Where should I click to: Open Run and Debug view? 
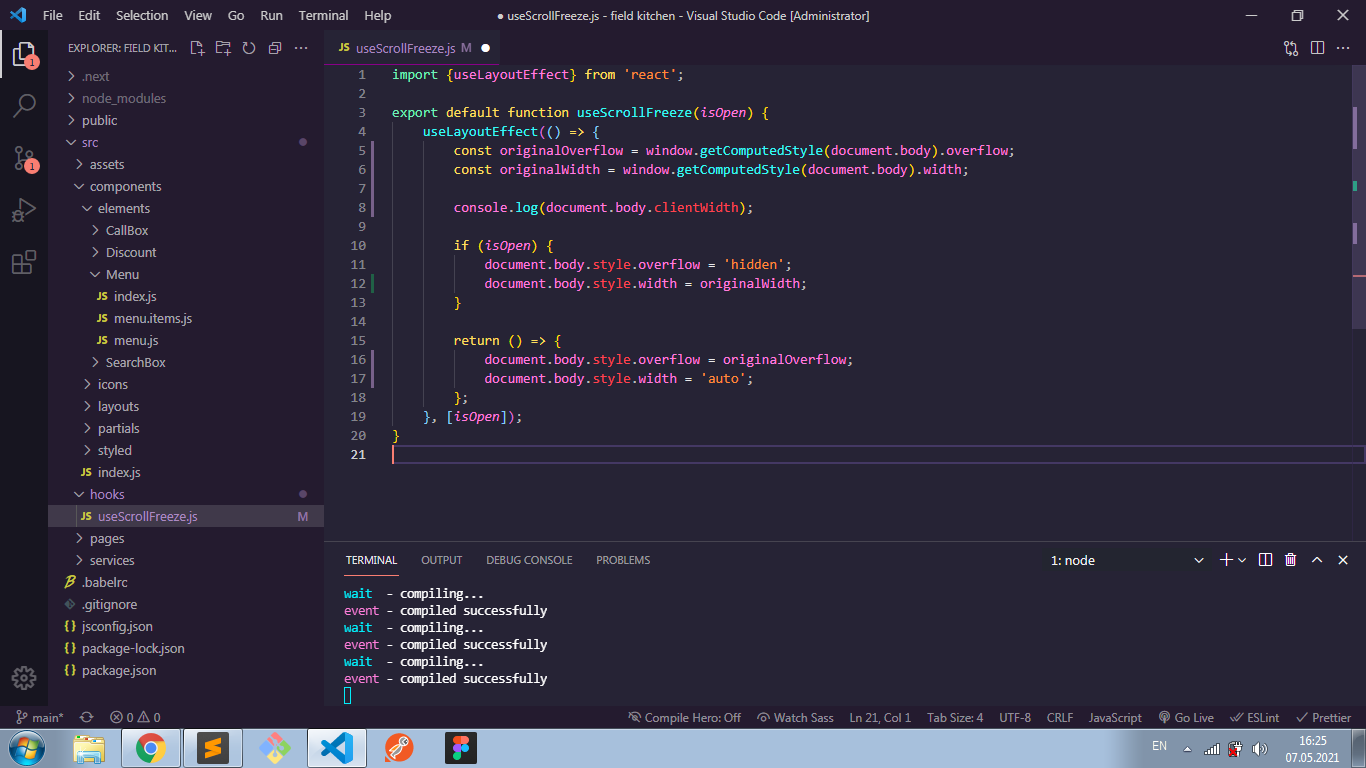24,210
